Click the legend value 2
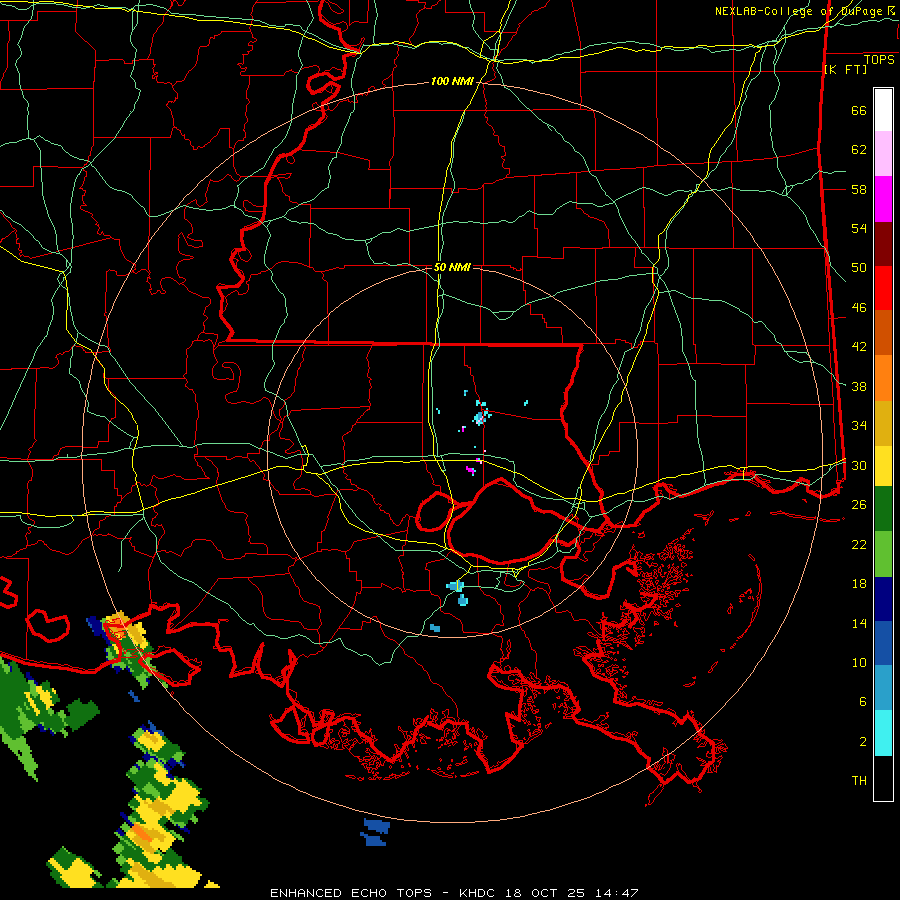The width and height of the screenshot is (900, 900). point(863,742)
